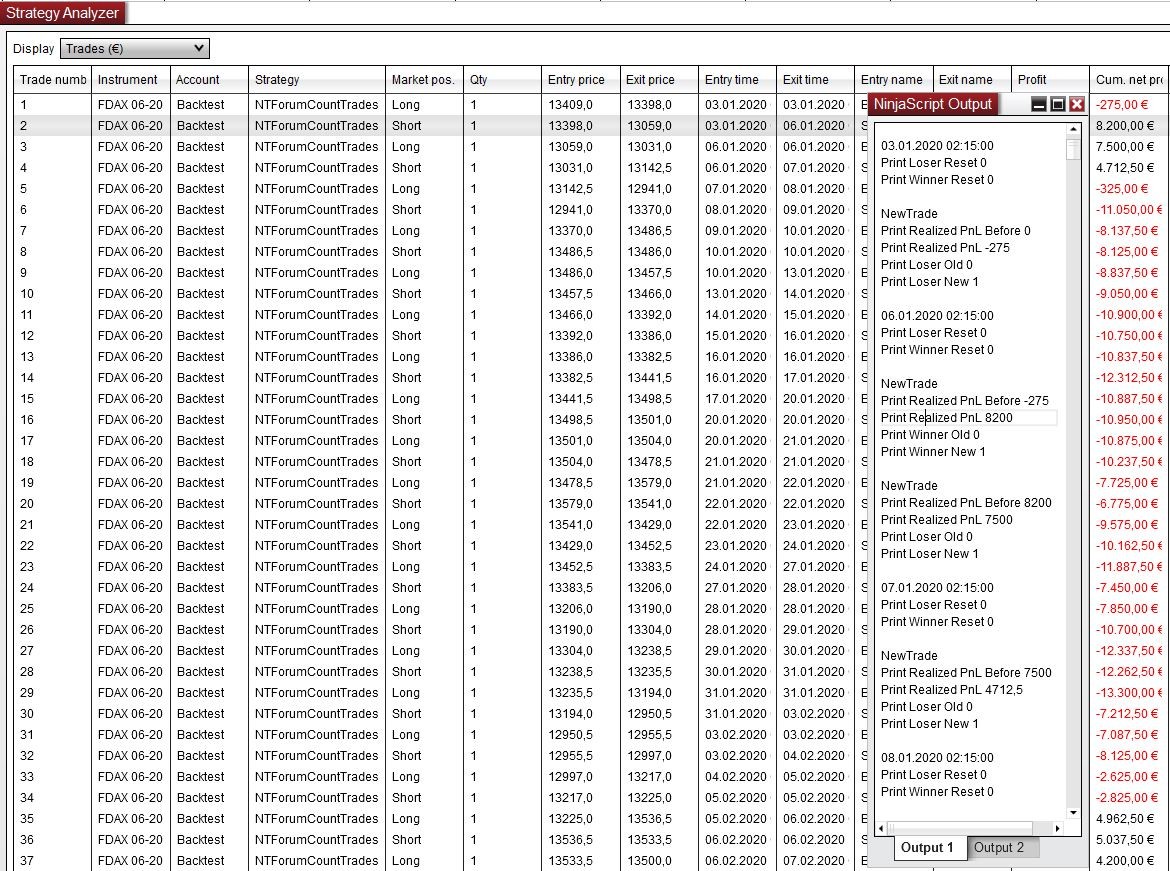The width and height of the screenshot is (1170, 871).
Task: Sort by the Strategy column header
Action: (316, 80)
